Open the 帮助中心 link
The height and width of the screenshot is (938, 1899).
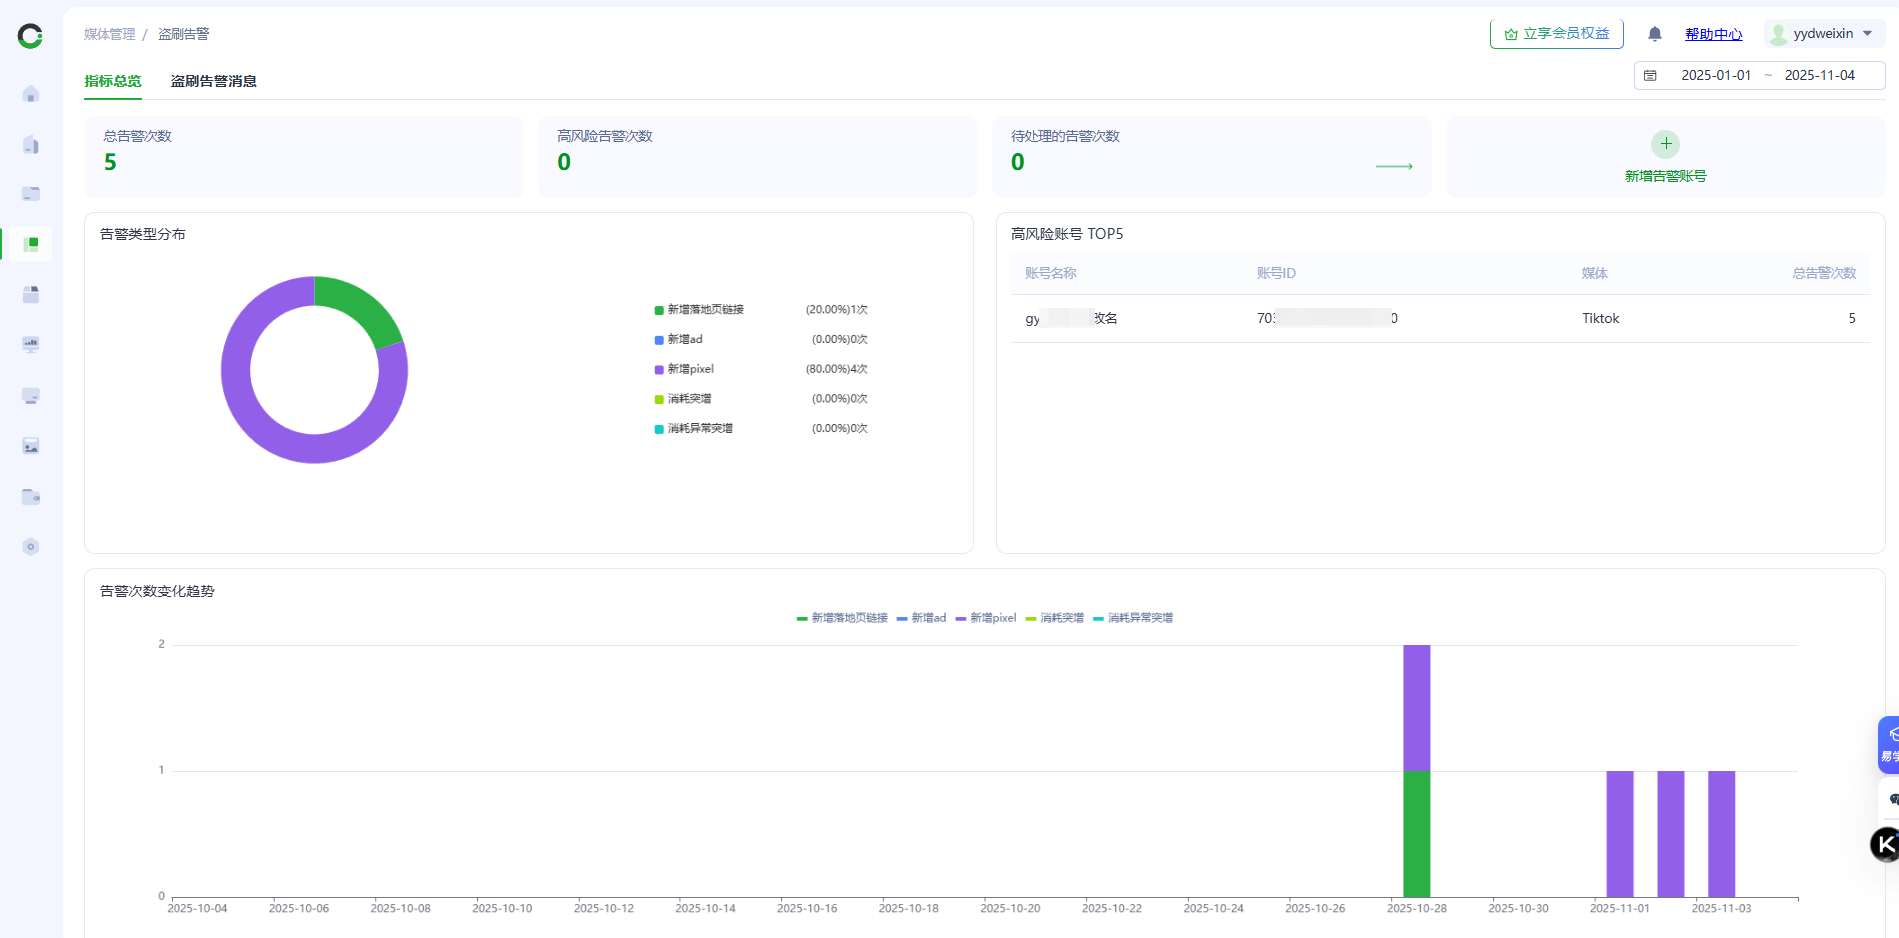[1713, 34]
